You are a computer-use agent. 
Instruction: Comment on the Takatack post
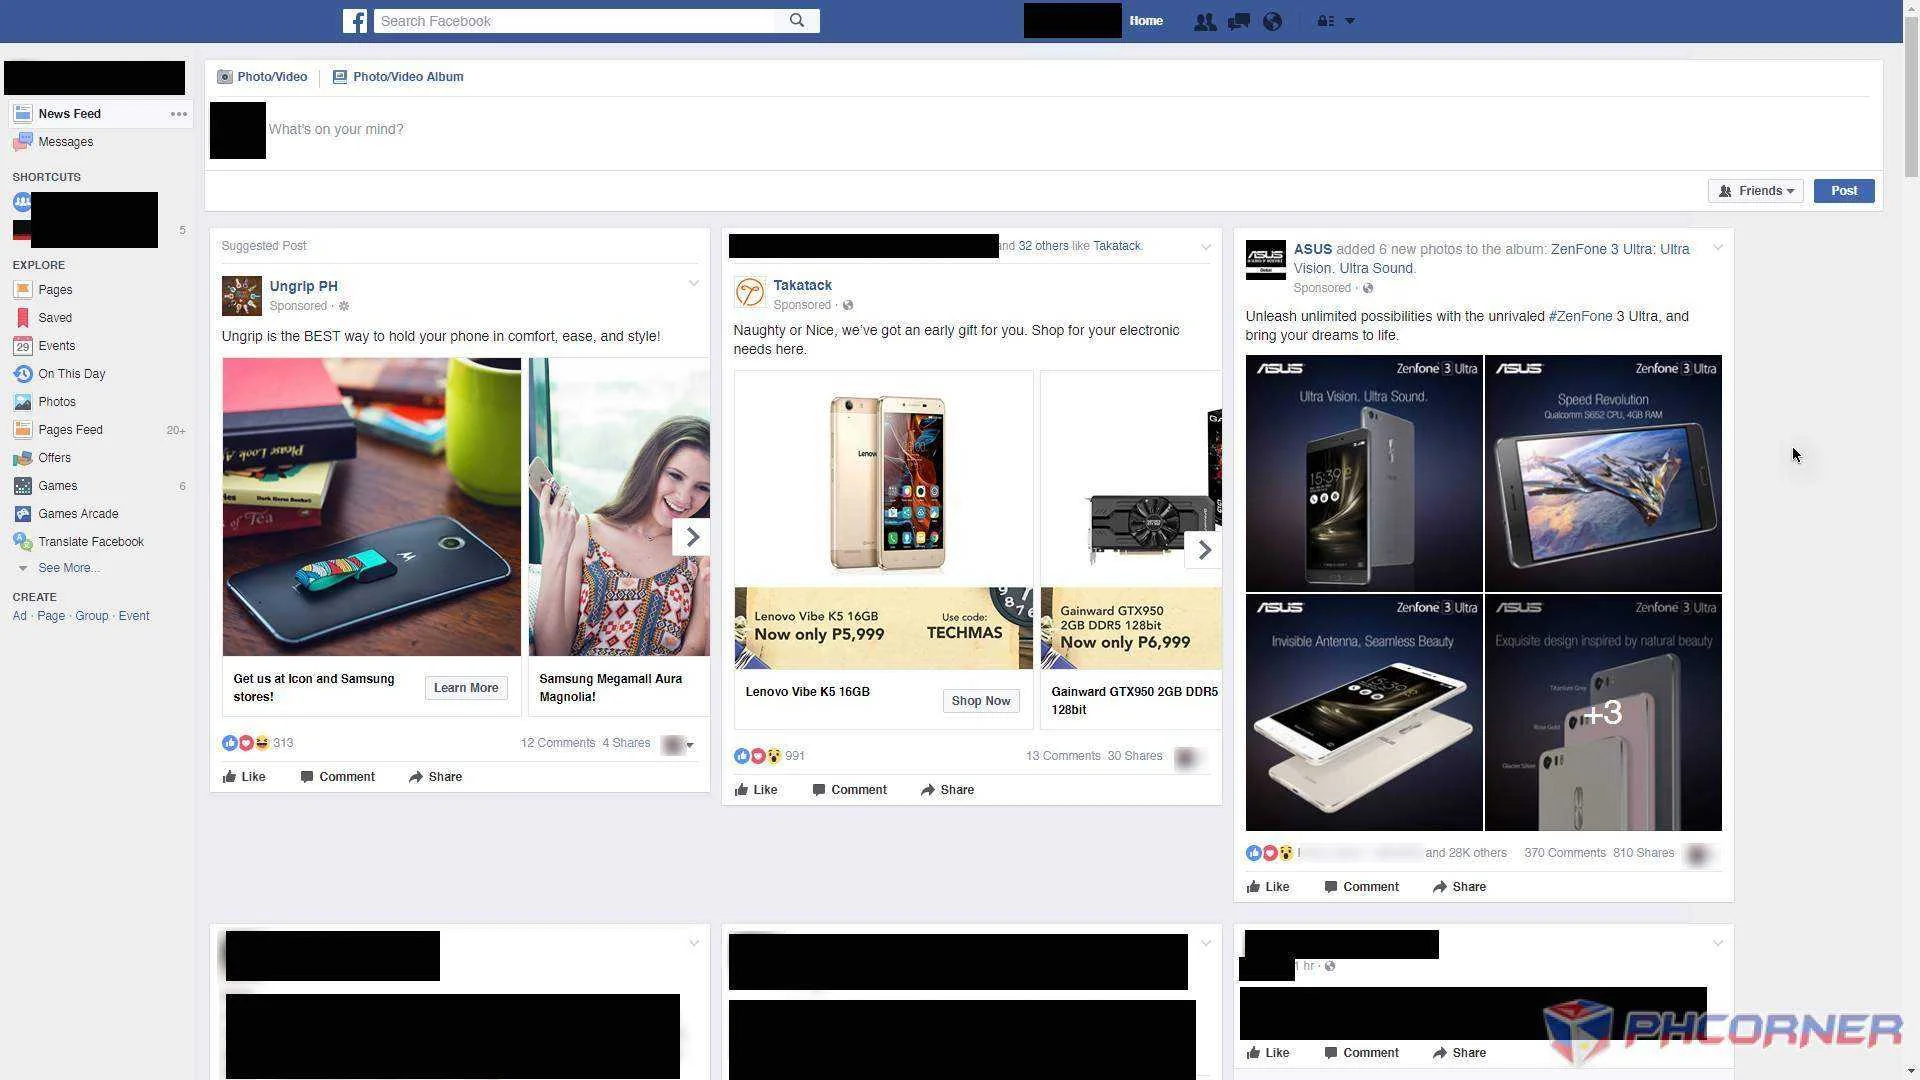pos(850,790)
